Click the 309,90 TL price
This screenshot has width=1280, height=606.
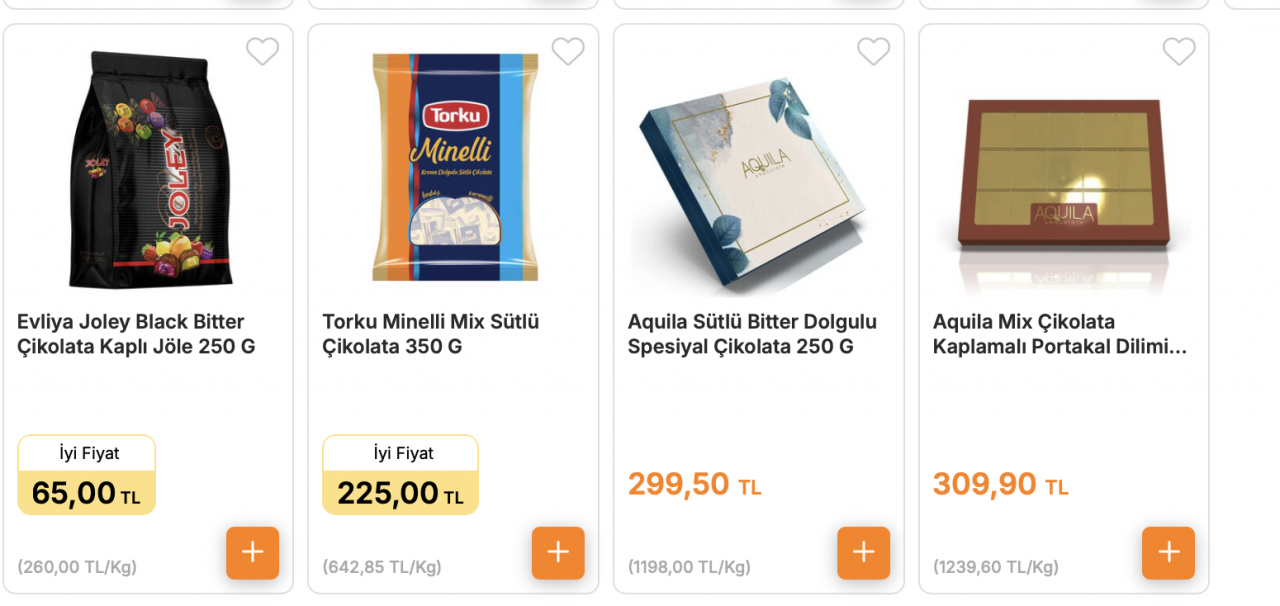coord(1000,484)
